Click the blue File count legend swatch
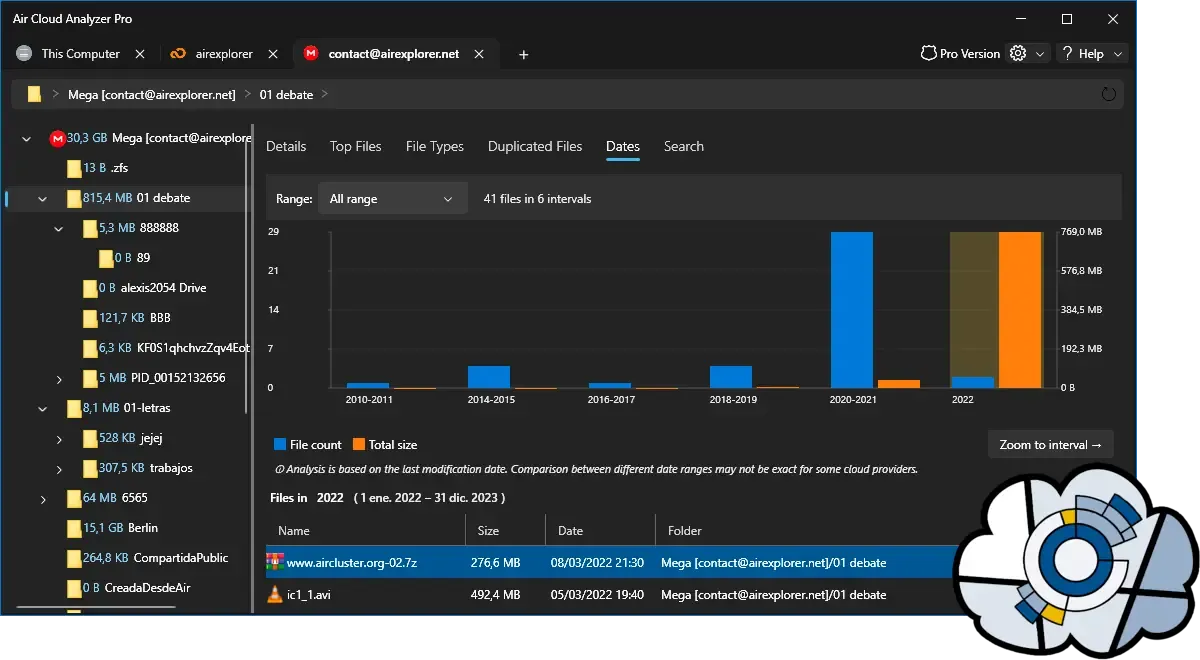 coord(279,445)
